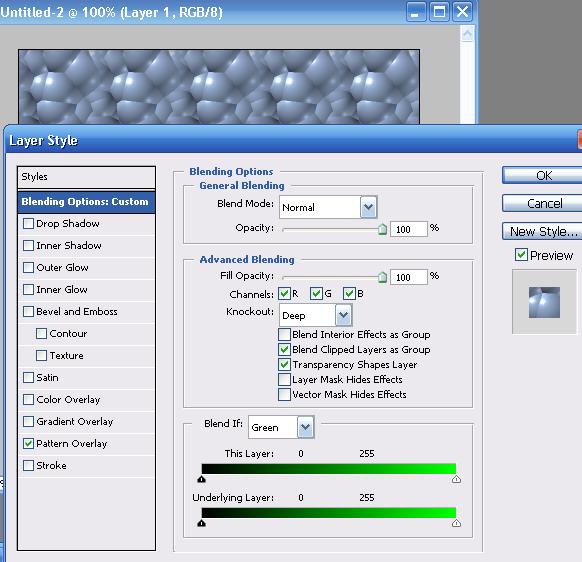Click the layer style preview thumbnail

point(544,302)
